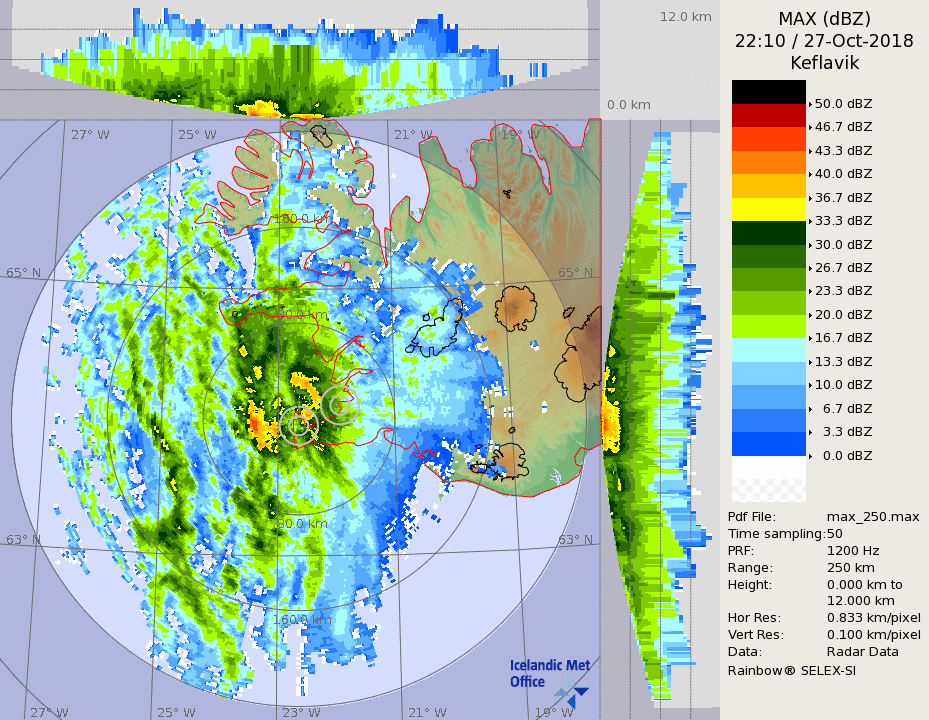Click the 12.0 km height label

(685, 17)
